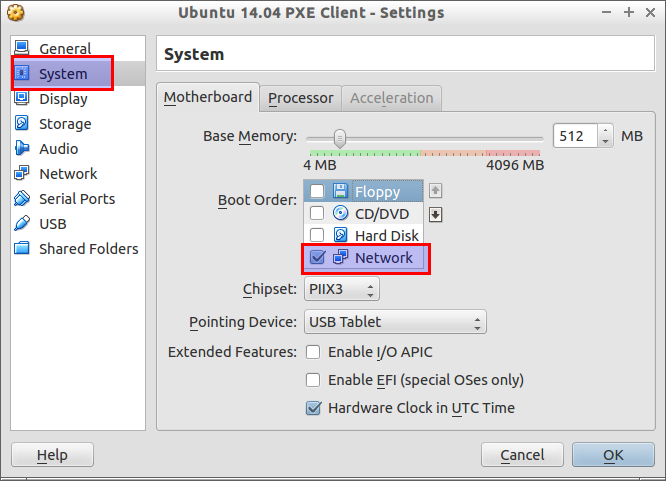Open the Serial Ports settings category
Screen dimensions: 666x481
click(78, 198)
